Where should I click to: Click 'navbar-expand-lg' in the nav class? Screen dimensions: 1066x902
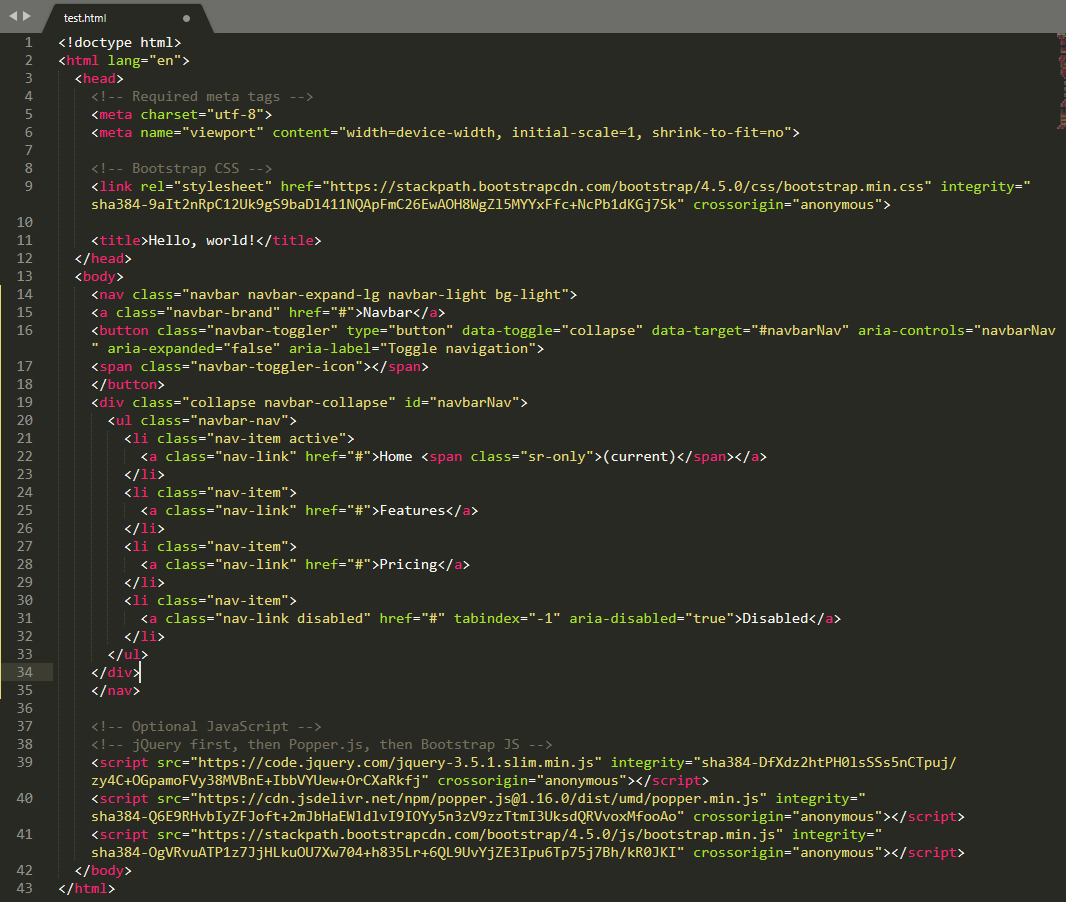pos(313,294)
